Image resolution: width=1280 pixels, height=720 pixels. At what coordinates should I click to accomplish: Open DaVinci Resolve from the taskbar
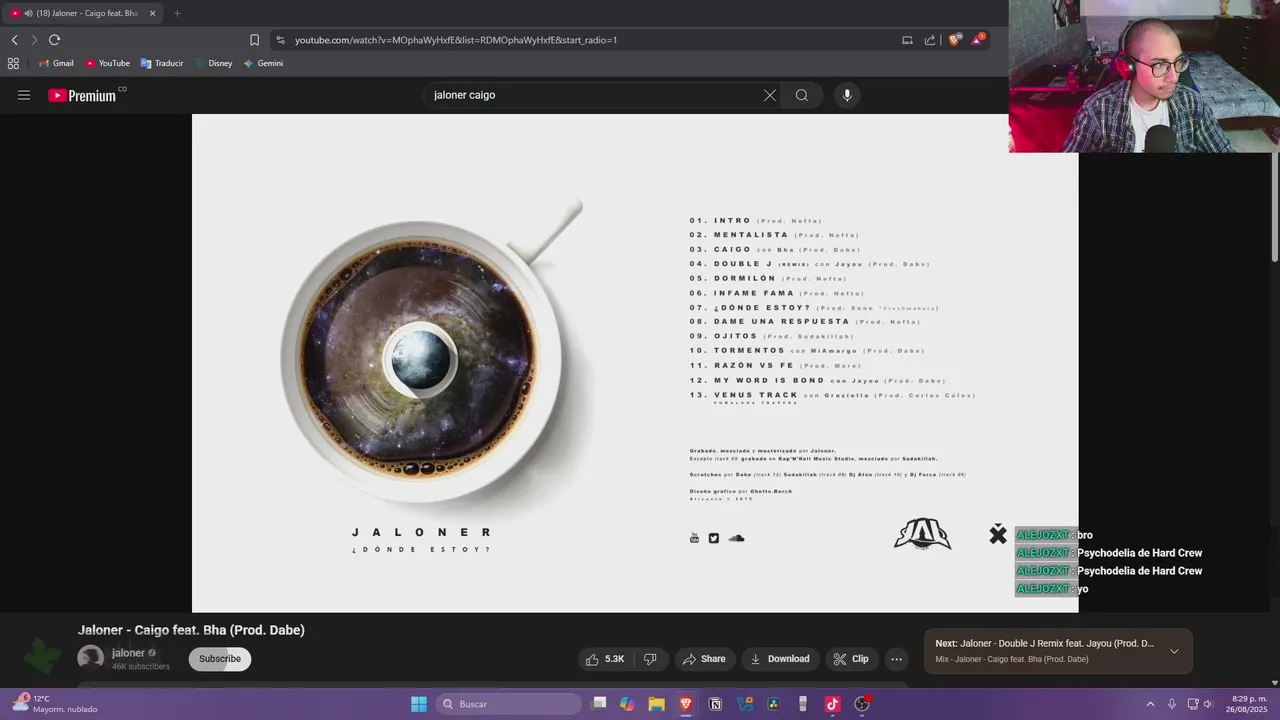(773, 704)
